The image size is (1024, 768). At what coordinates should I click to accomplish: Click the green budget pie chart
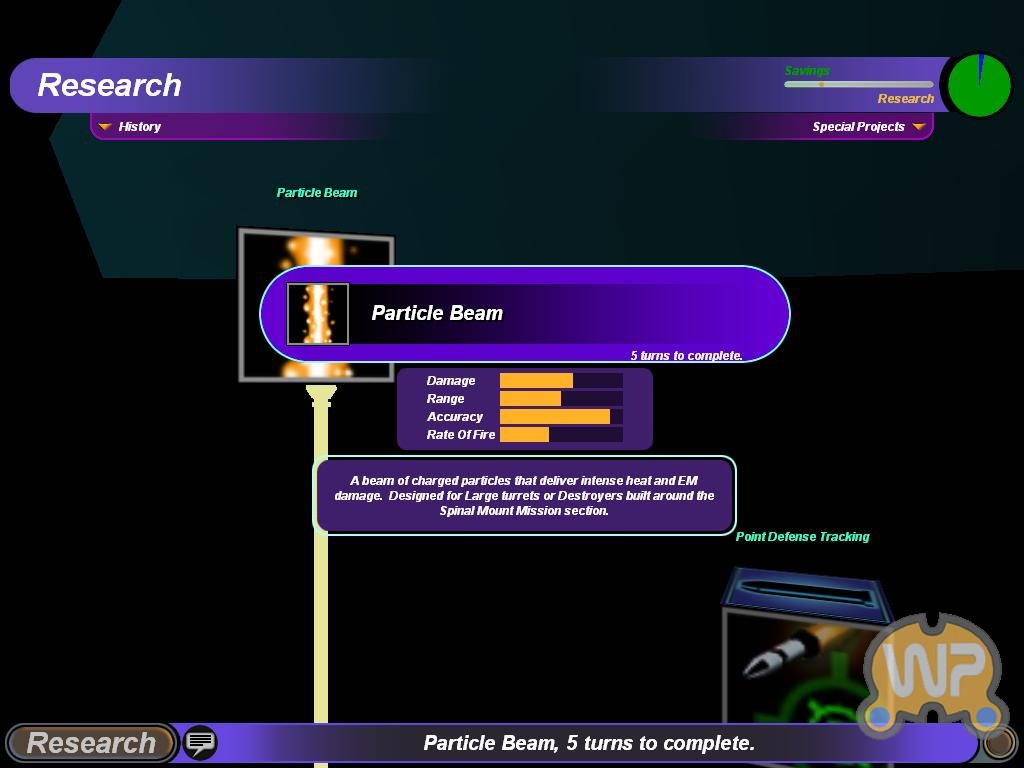coord(979,86)
